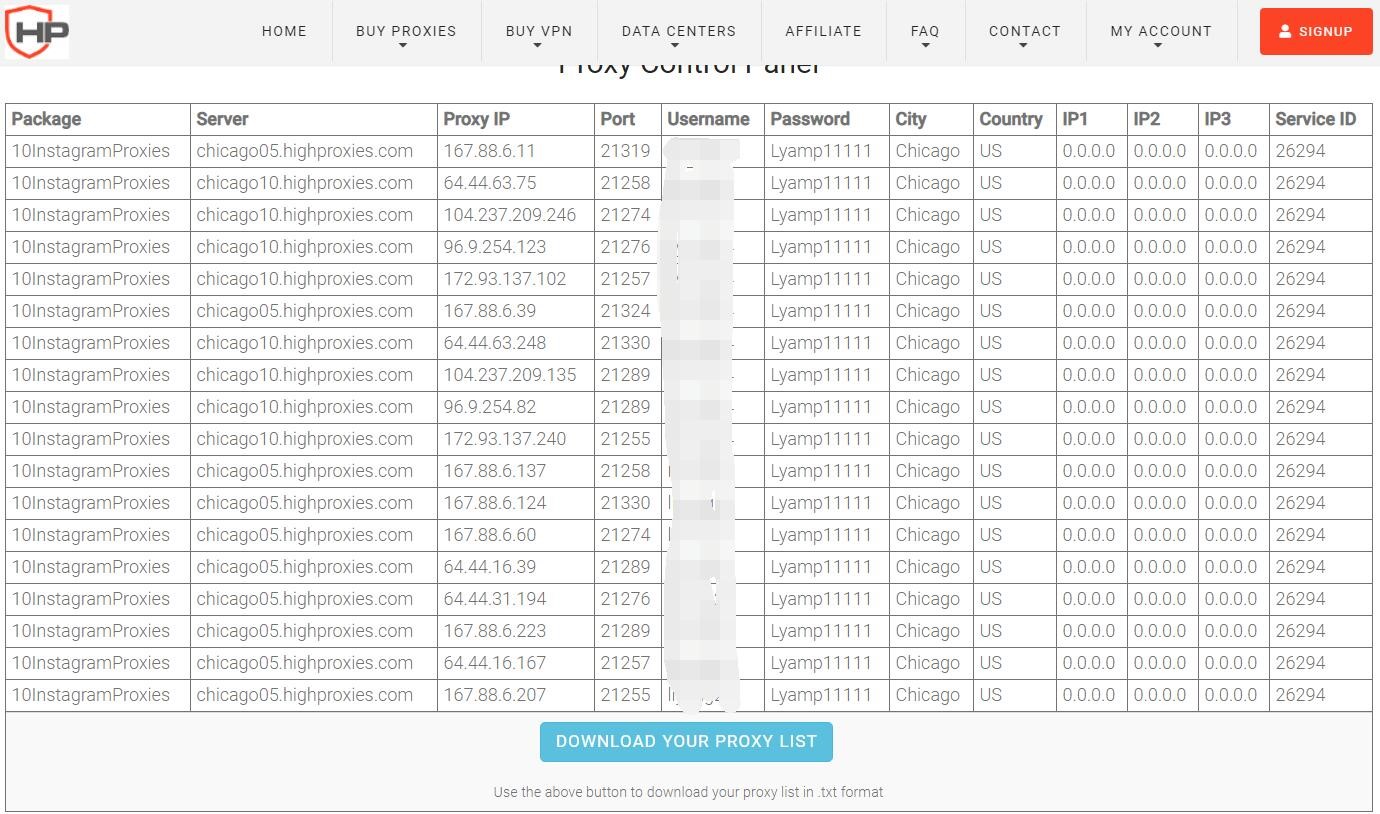Click DOWNLOAD YOUR PROXY LIST button
The width and height of the screenshot is (1380, 814).
[x=686, y=741]
